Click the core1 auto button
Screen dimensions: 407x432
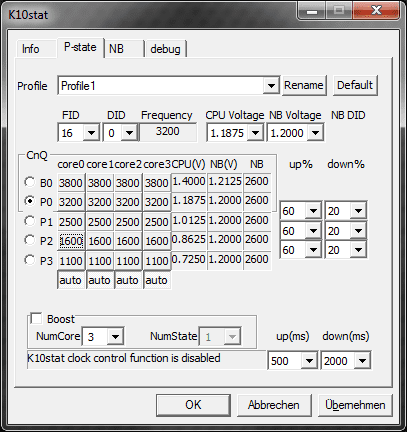100,280
